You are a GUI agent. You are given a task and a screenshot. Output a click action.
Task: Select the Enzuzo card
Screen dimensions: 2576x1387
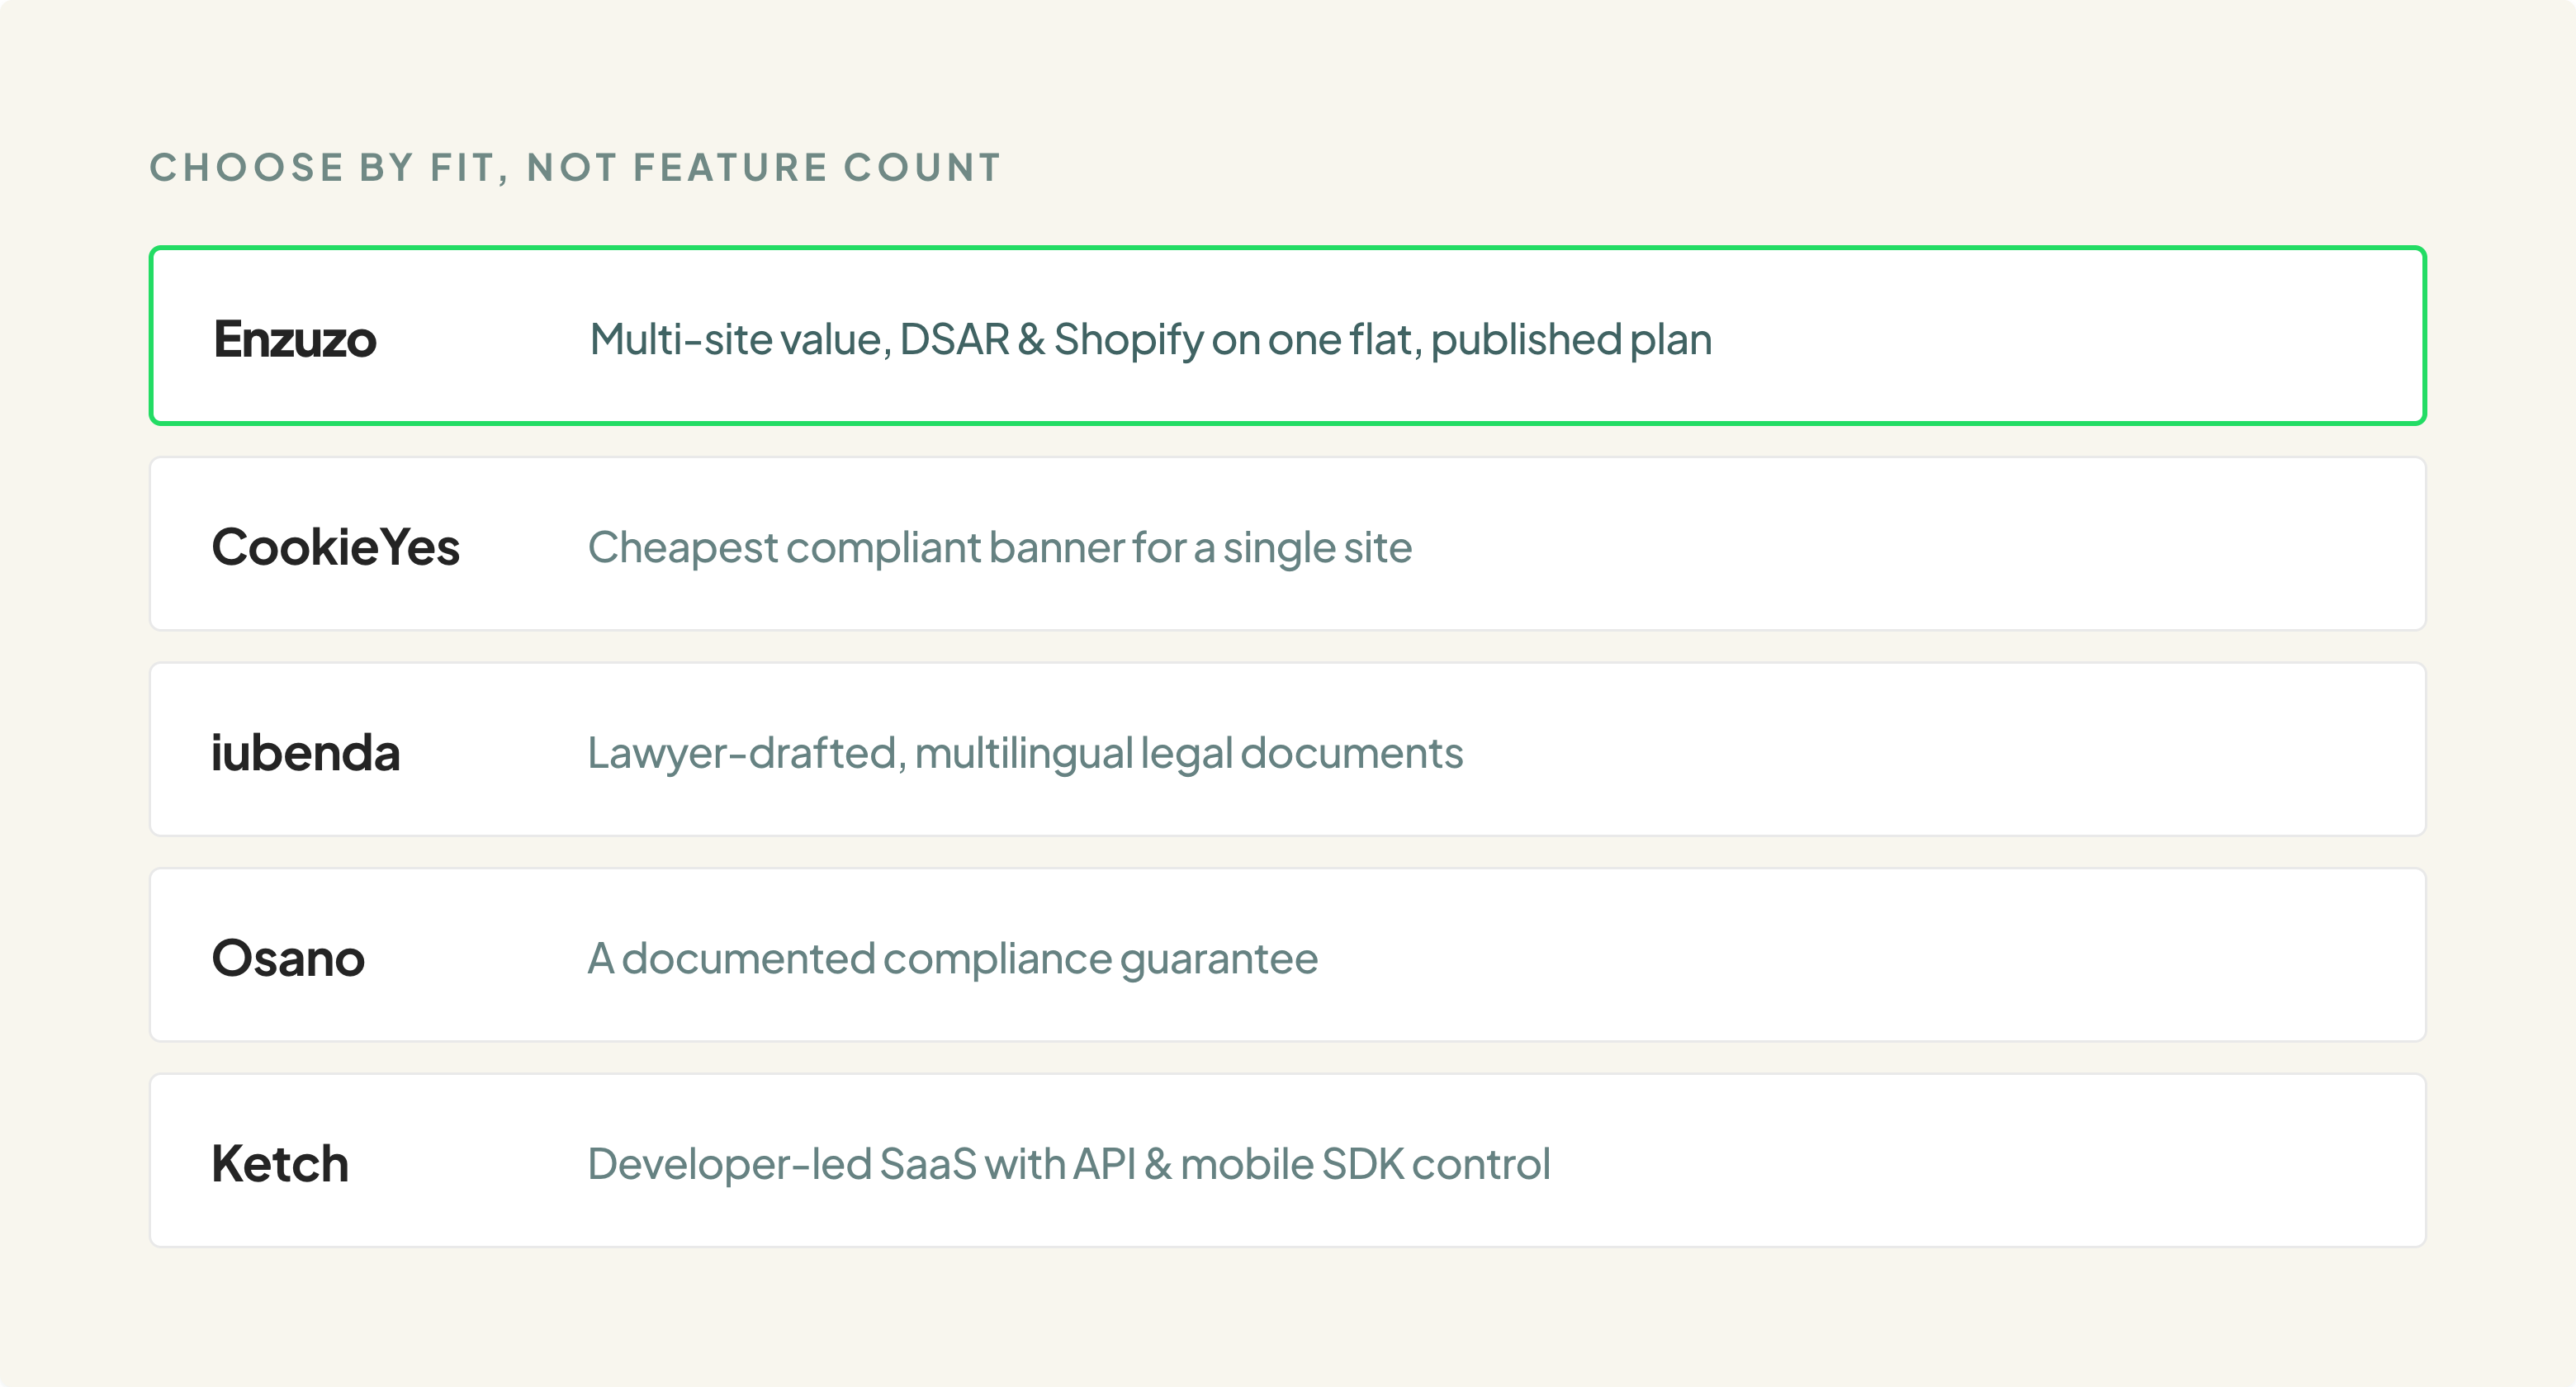point(1288,336)
